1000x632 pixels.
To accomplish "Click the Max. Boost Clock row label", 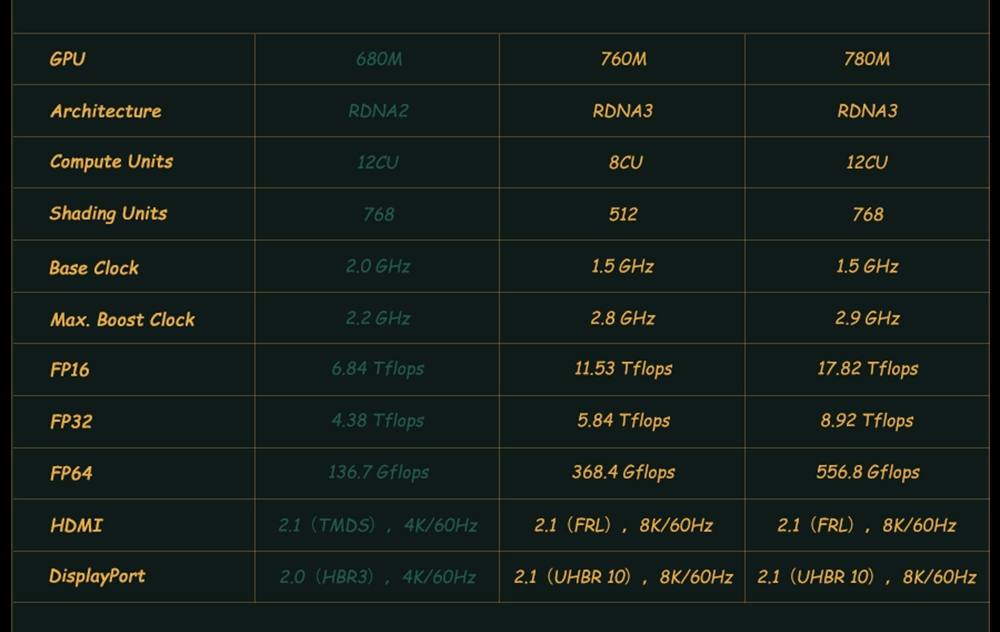I will 122,320.
